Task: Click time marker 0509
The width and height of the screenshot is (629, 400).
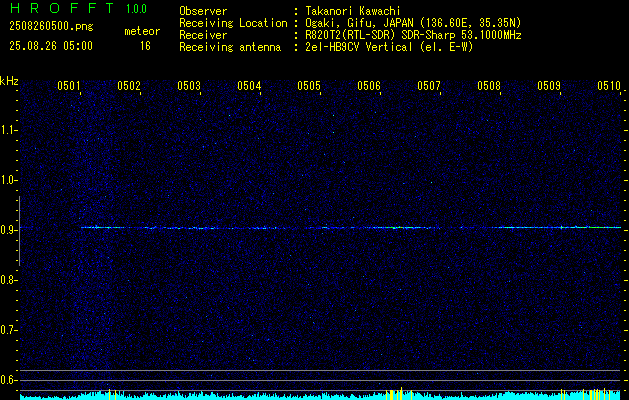Action: point(549,85)
